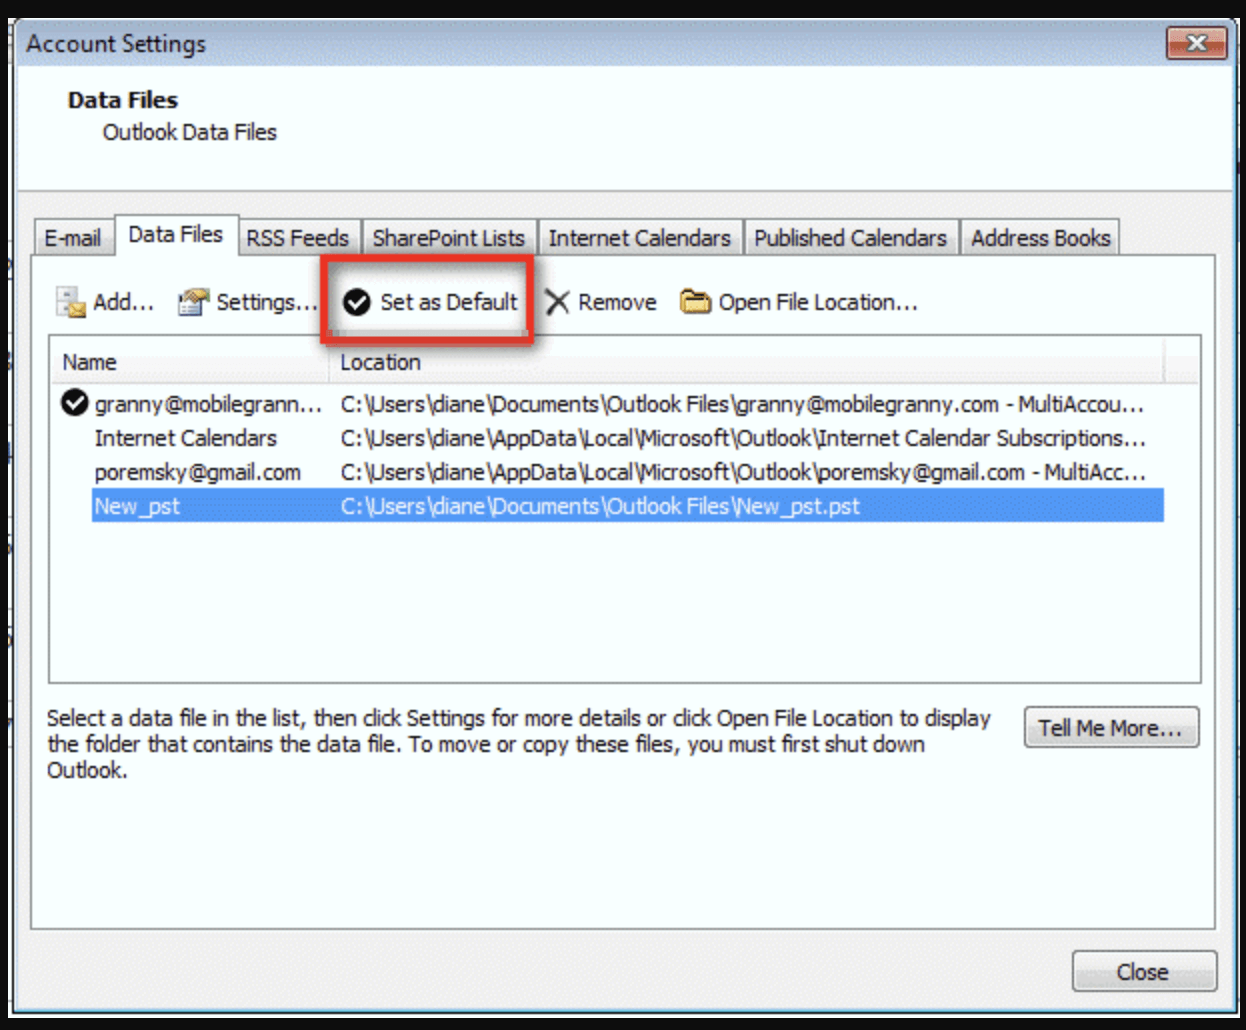Switch to the E-mail tab
This screenshot has height=1030, width=1246.
(x=76, y=238)
